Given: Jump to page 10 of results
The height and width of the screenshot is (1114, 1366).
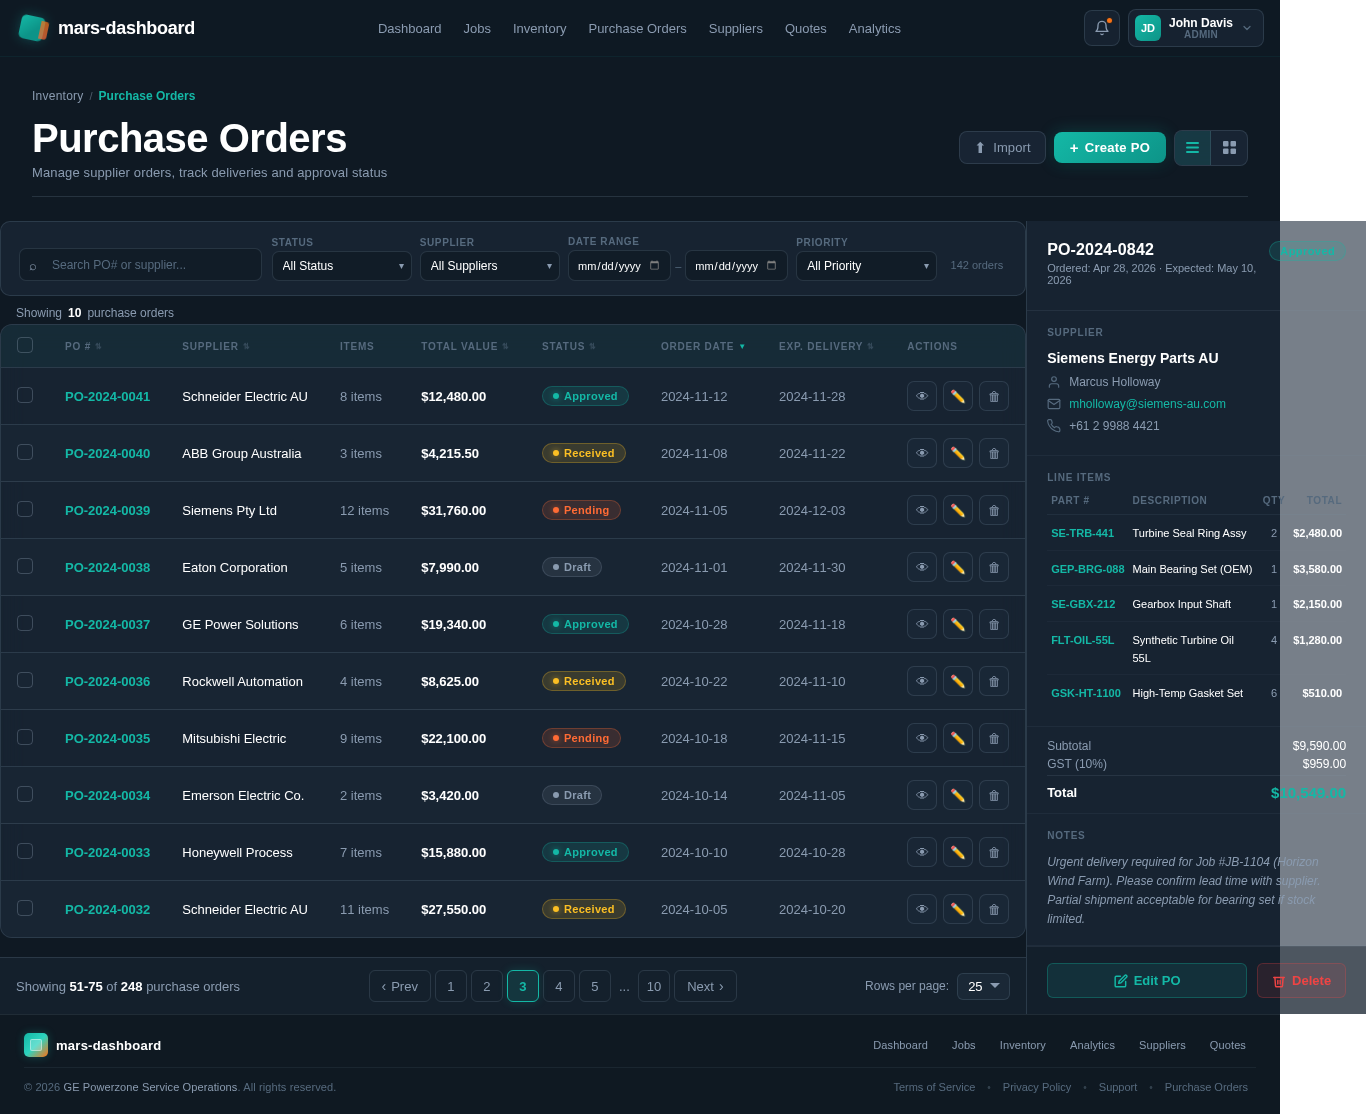Looking at the screenshot, I should 654,986.
